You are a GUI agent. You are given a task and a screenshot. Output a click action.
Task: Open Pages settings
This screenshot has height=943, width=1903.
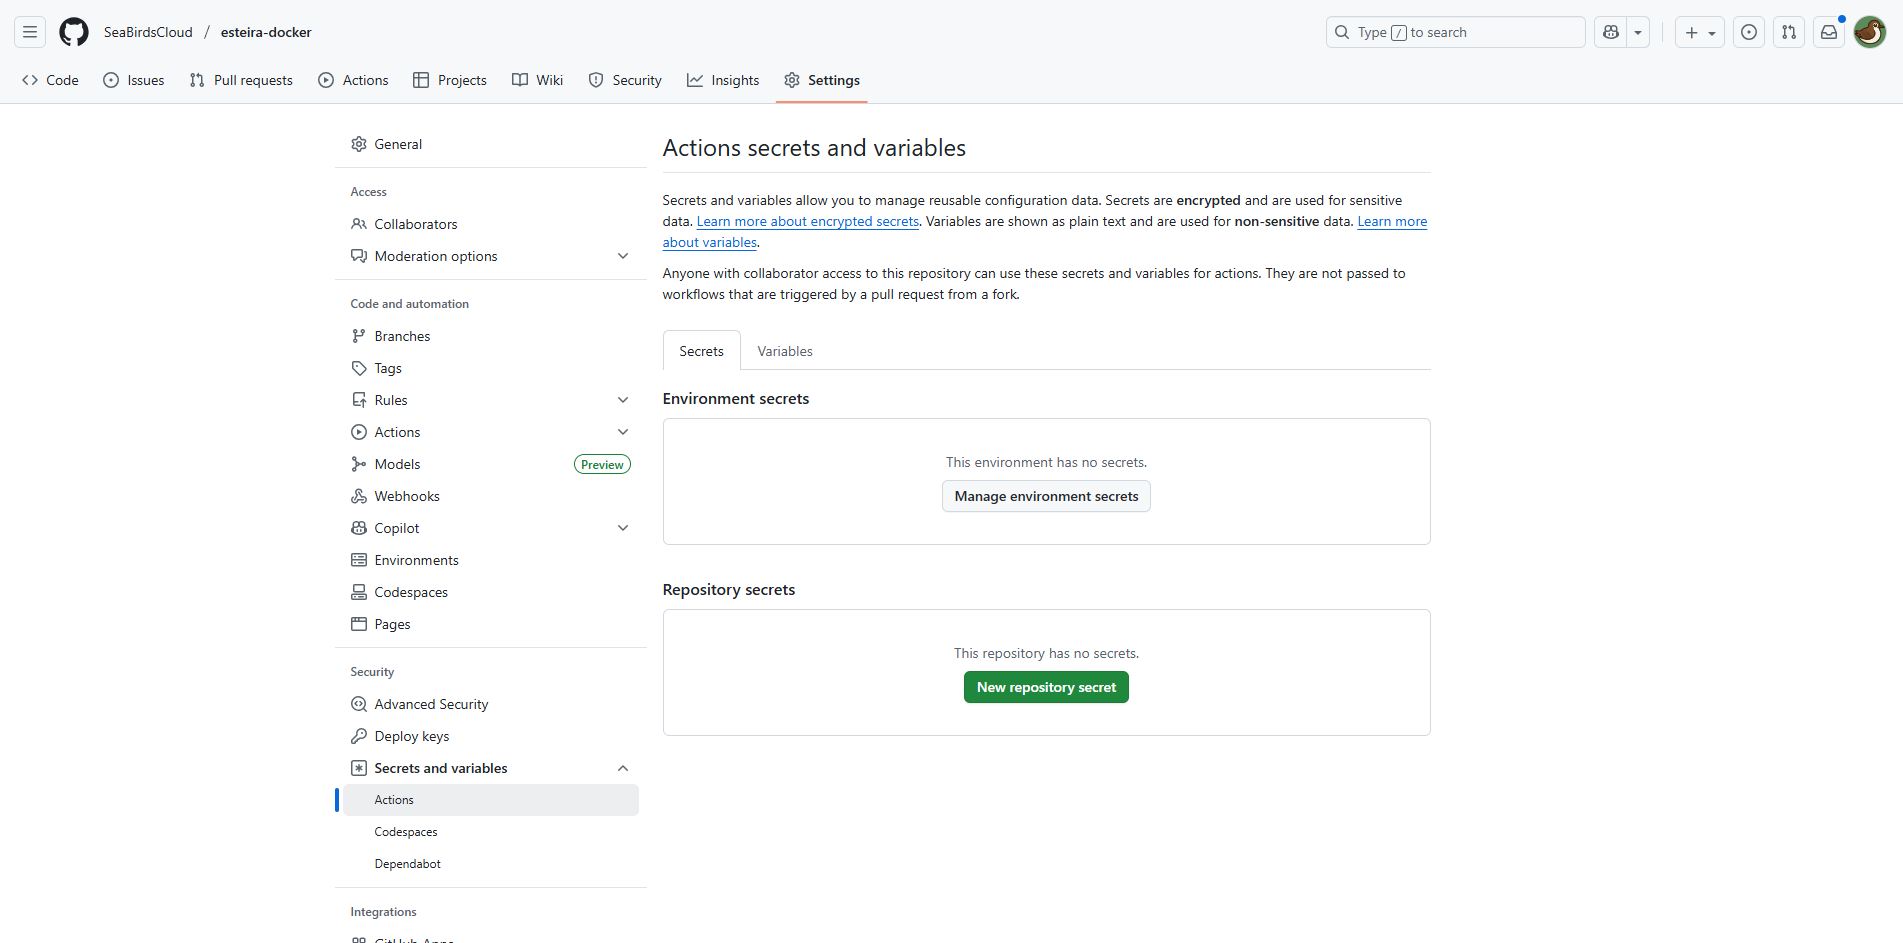(x=490, y=624)
